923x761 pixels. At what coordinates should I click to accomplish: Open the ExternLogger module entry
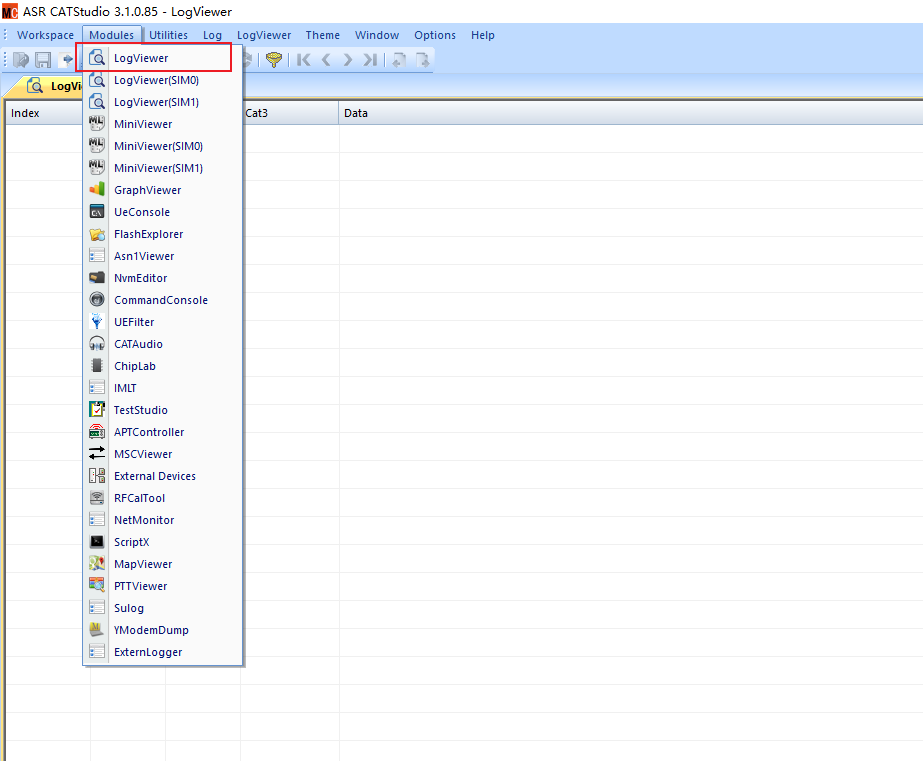tap(163, 652)
